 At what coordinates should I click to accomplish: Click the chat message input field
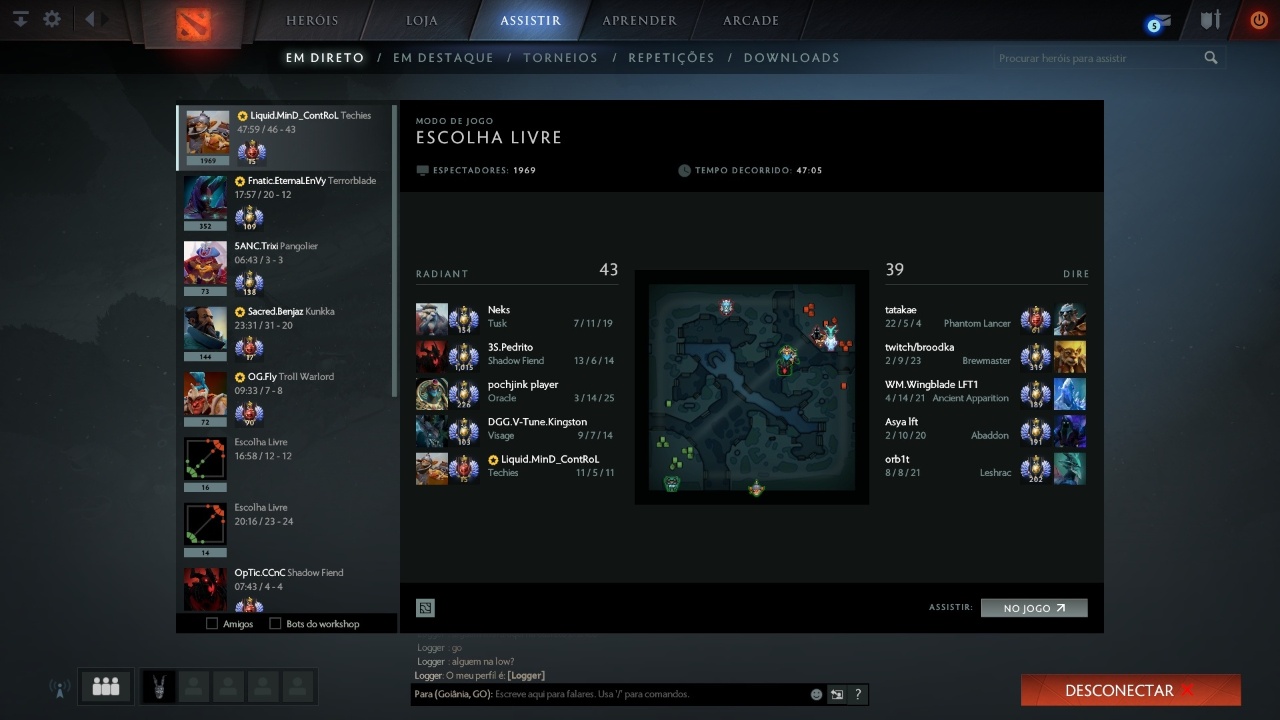point(610,694)
